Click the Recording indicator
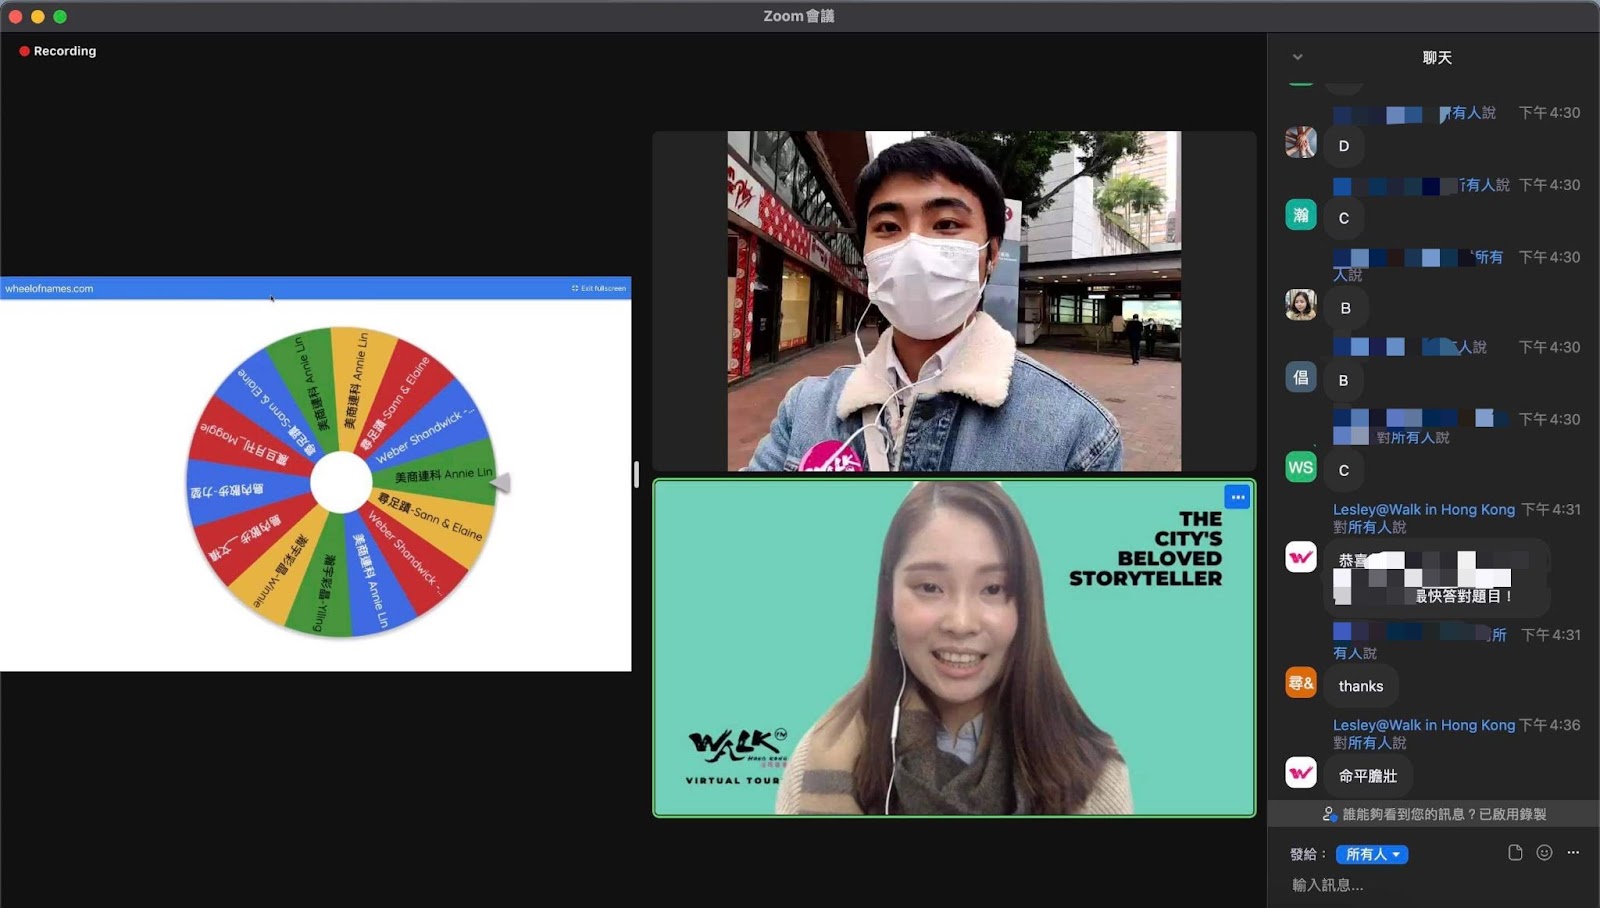This screenshot has height=908, width=1600. (x=58, y=51)
